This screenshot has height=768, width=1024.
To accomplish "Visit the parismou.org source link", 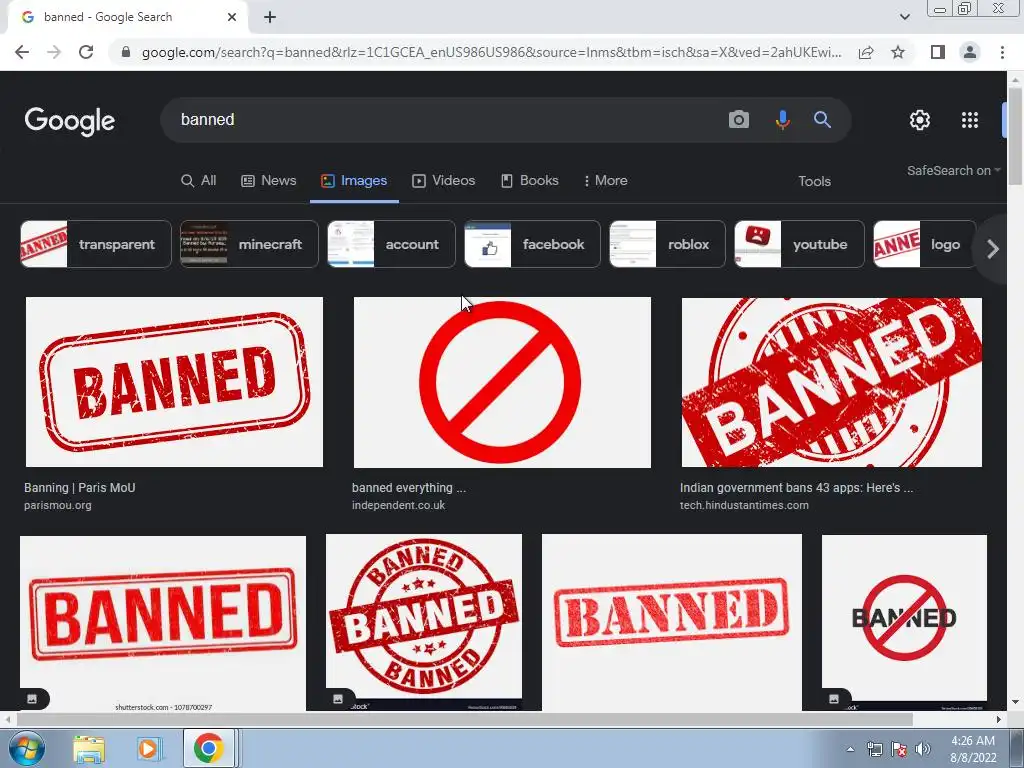I will (57, 505).
